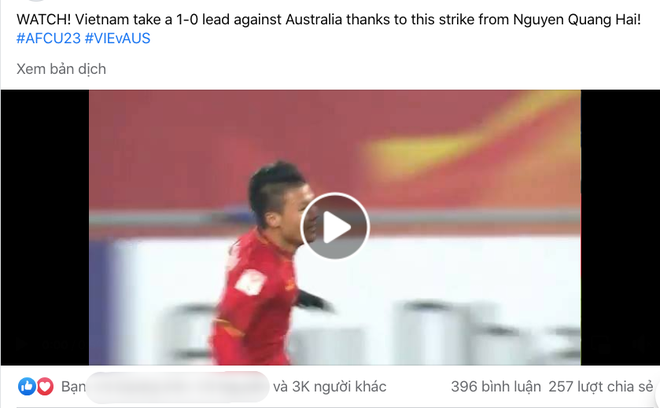Click 'Nguyen Quang Hai' in the caption

click(x=577, y=20)
